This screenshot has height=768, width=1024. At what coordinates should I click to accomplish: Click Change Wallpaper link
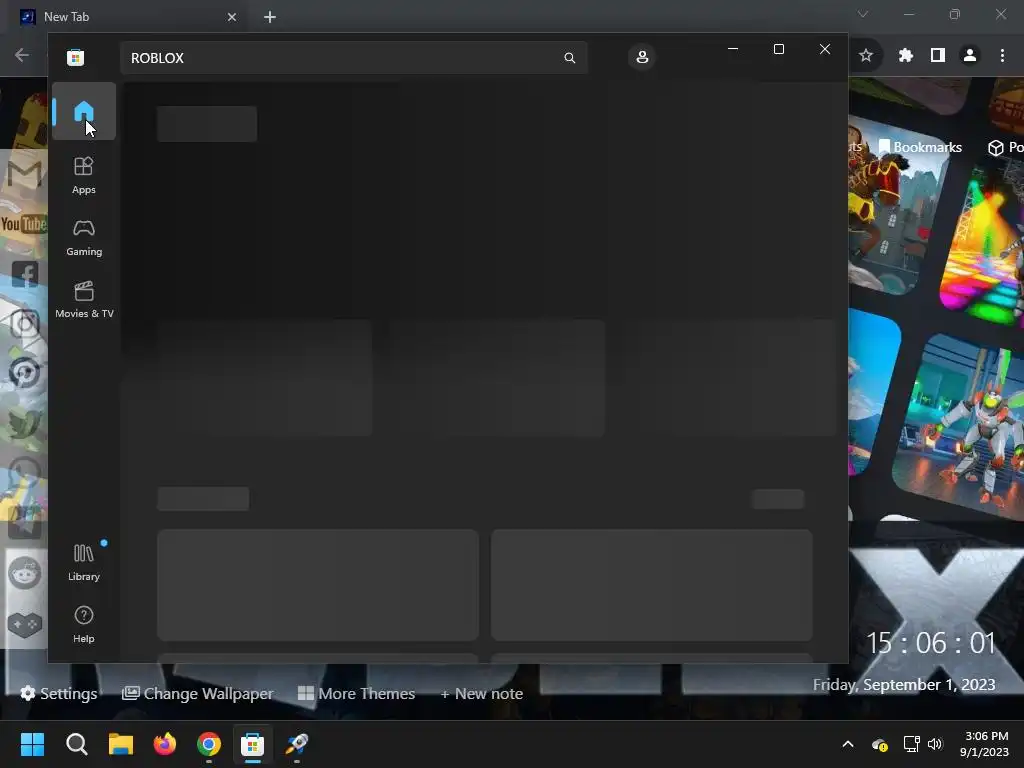[x=198, y=694]
